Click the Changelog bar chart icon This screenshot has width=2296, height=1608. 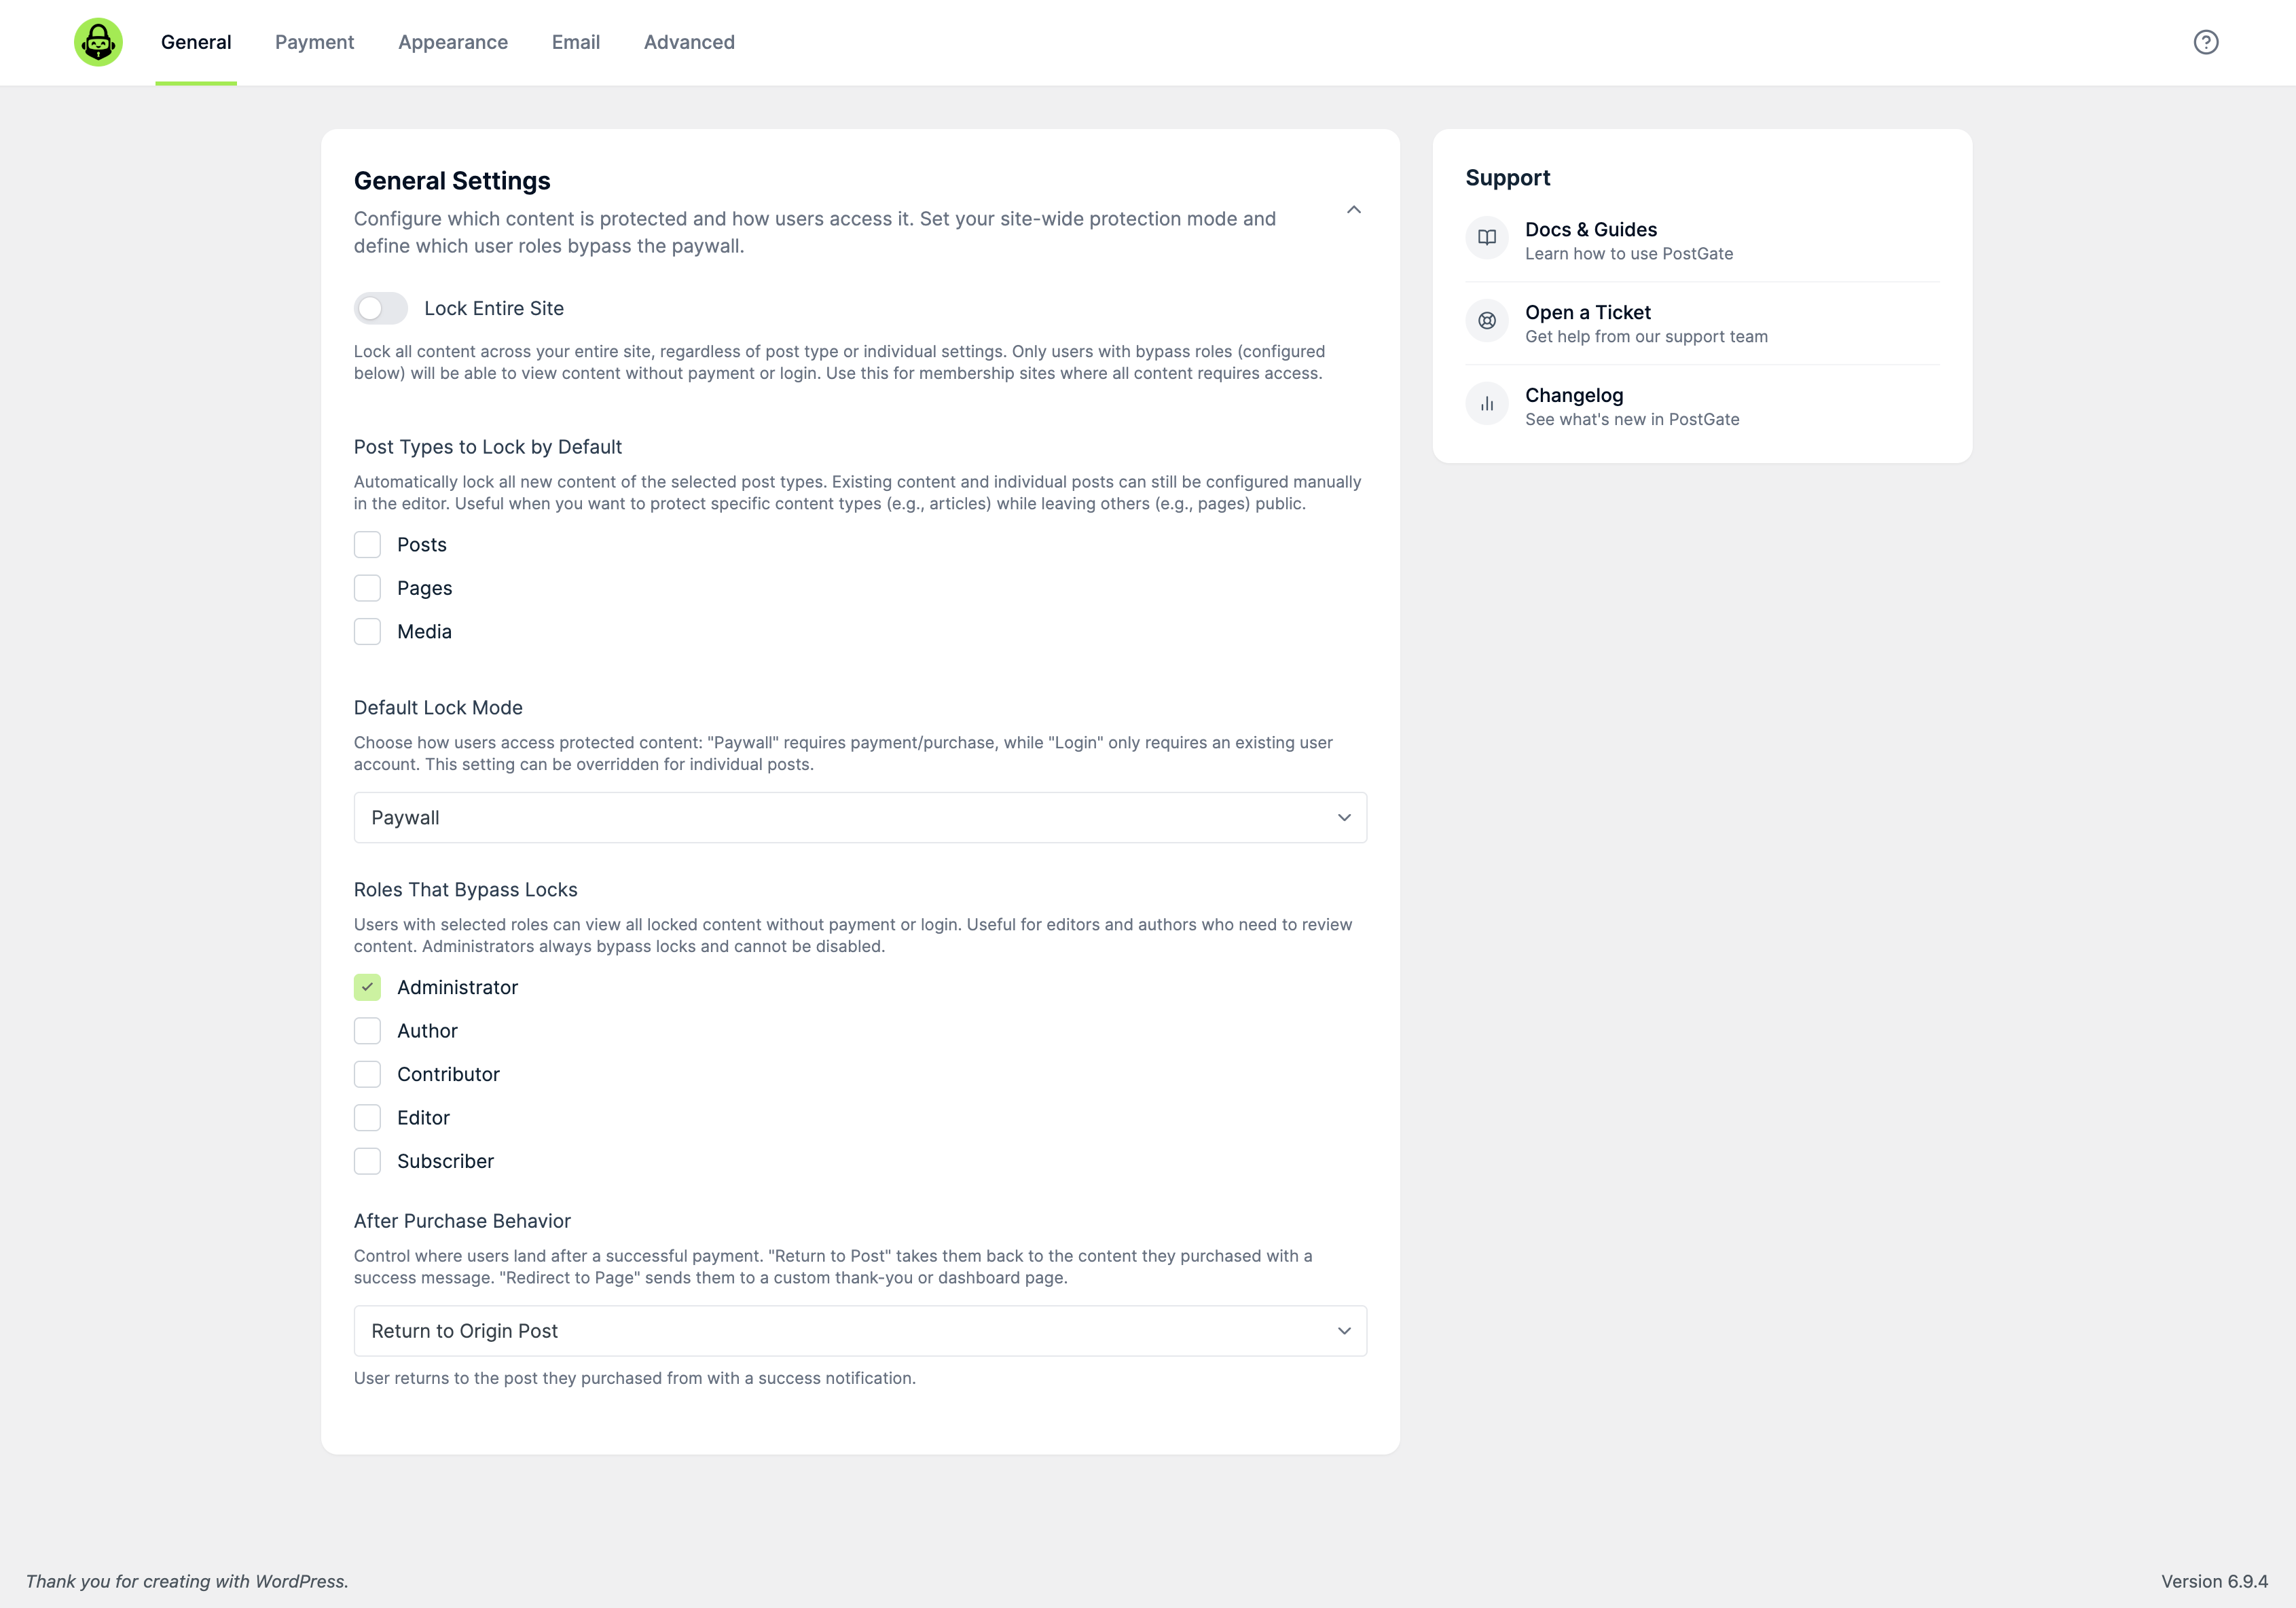pos(1487,404)
